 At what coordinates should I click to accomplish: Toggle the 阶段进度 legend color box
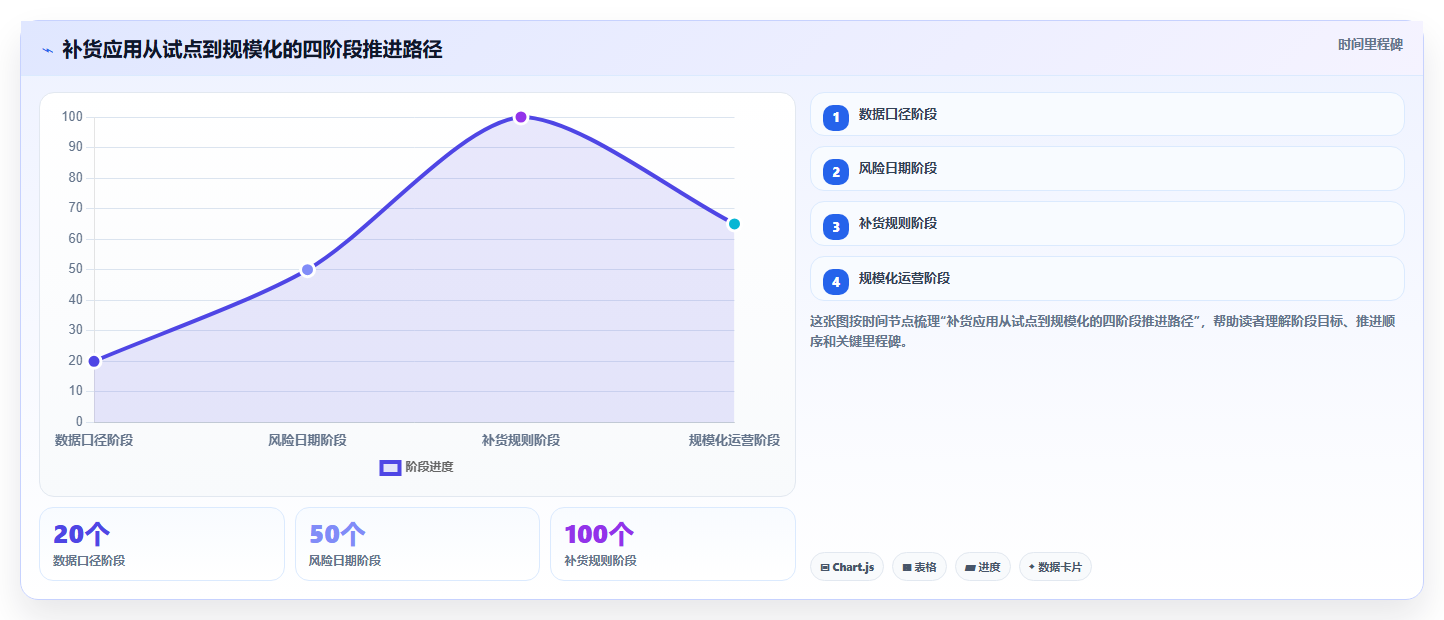390,467
